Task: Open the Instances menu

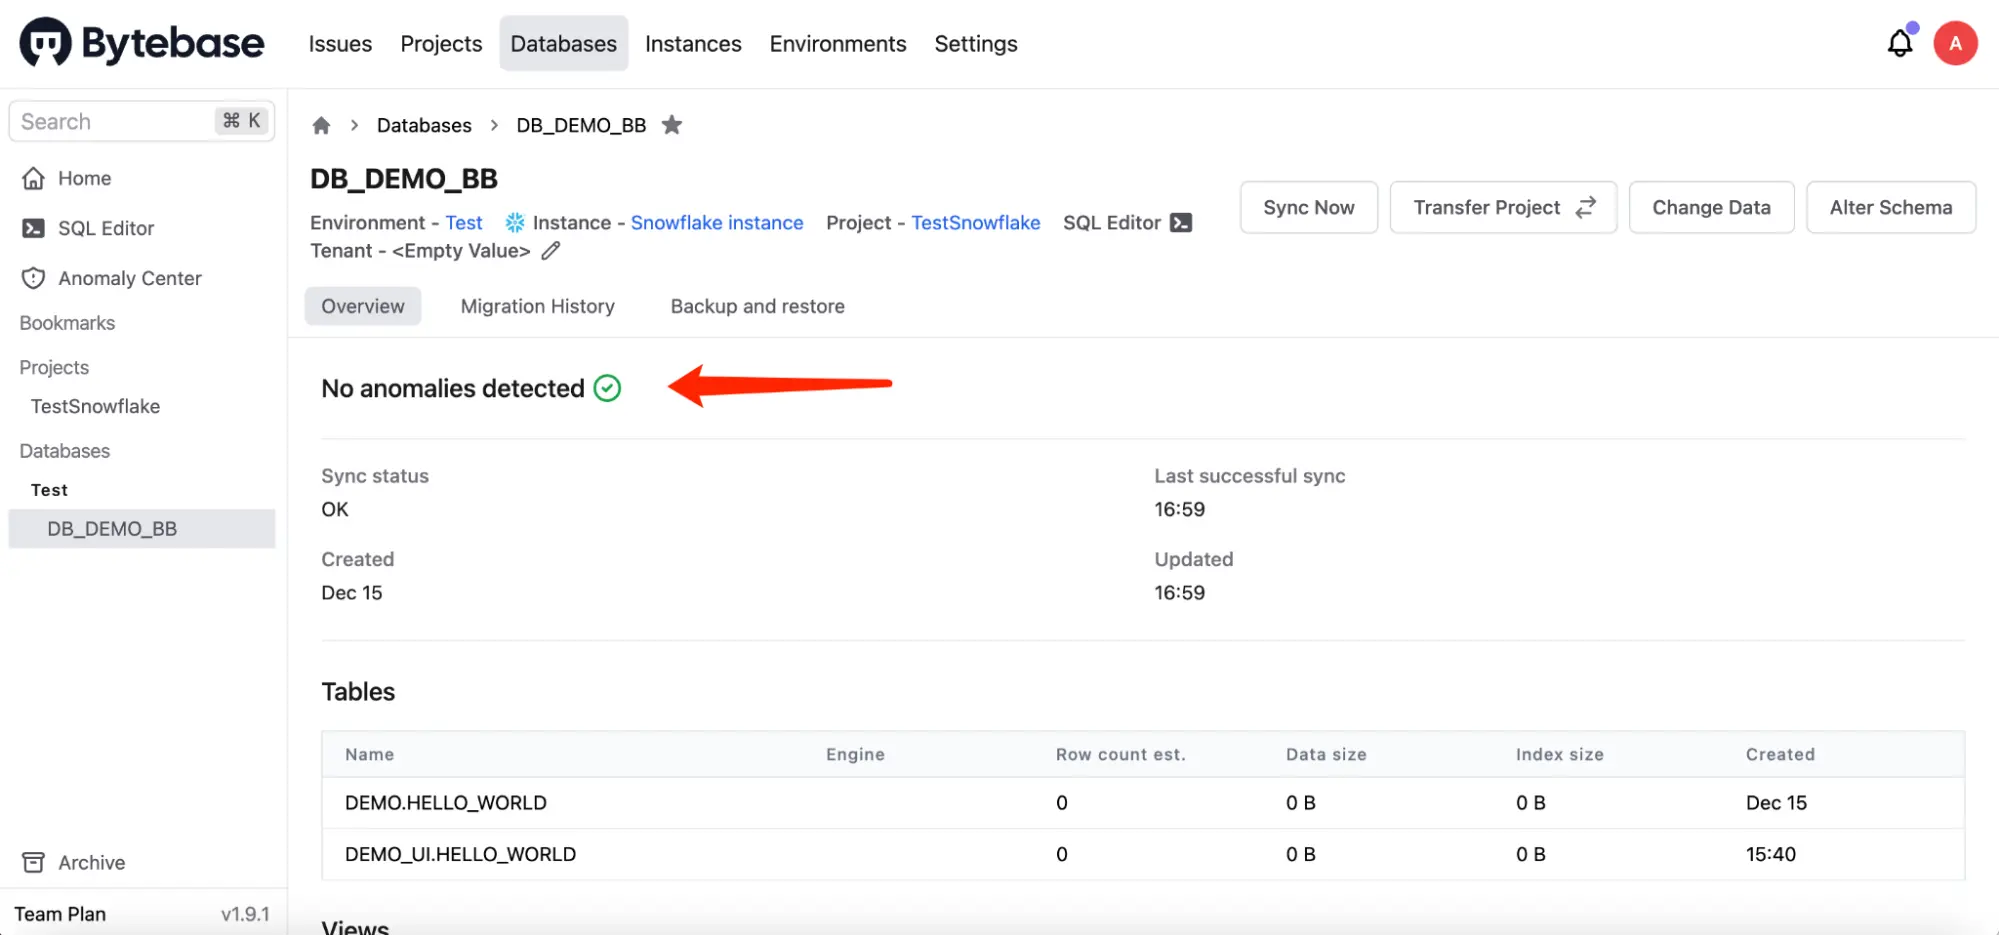Action: coord(693,44)
